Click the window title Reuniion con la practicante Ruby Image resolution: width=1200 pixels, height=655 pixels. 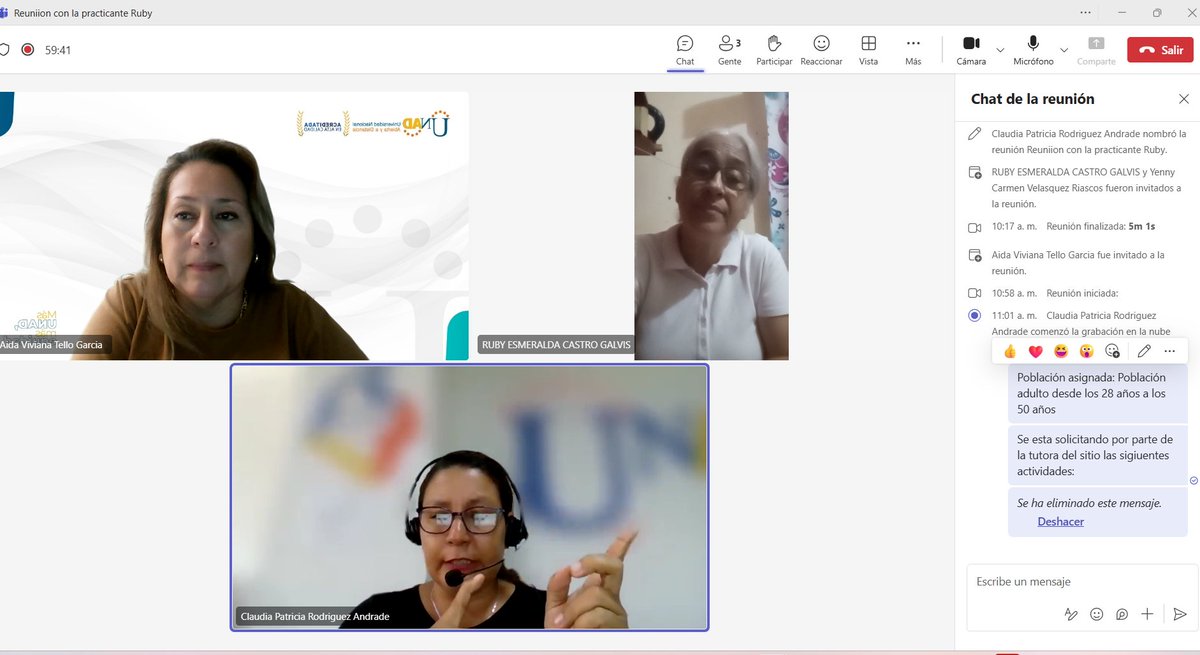pyautogui.click(x=83, y=13)
